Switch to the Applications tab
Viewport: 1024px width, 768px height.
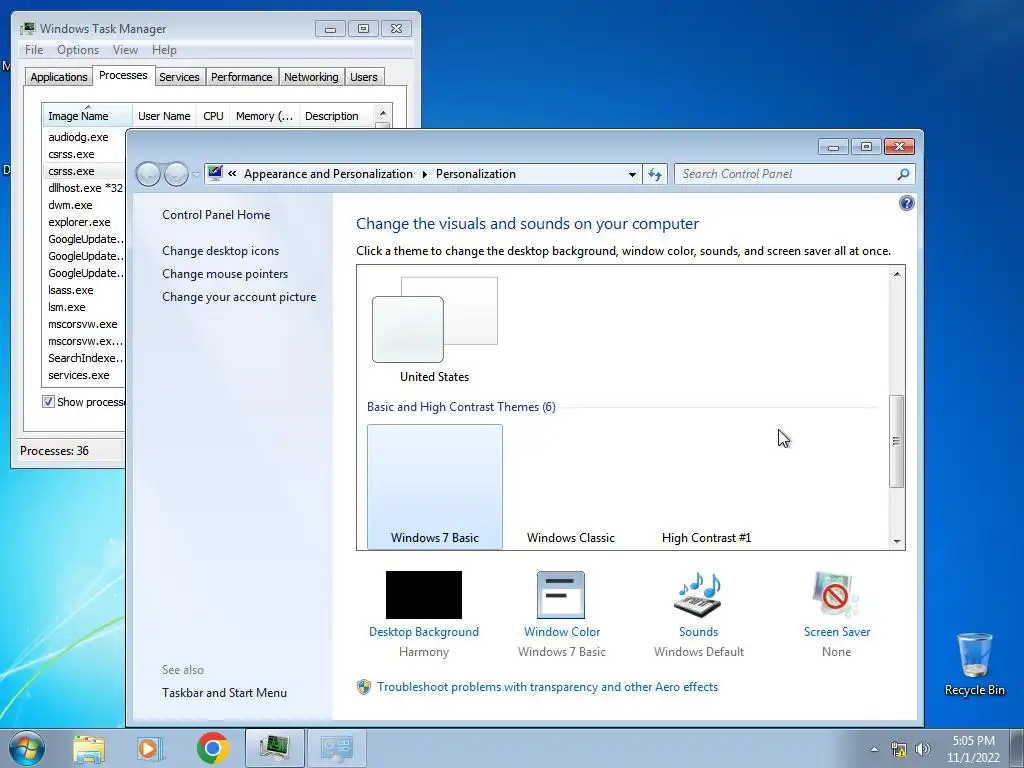click(59, 77)
